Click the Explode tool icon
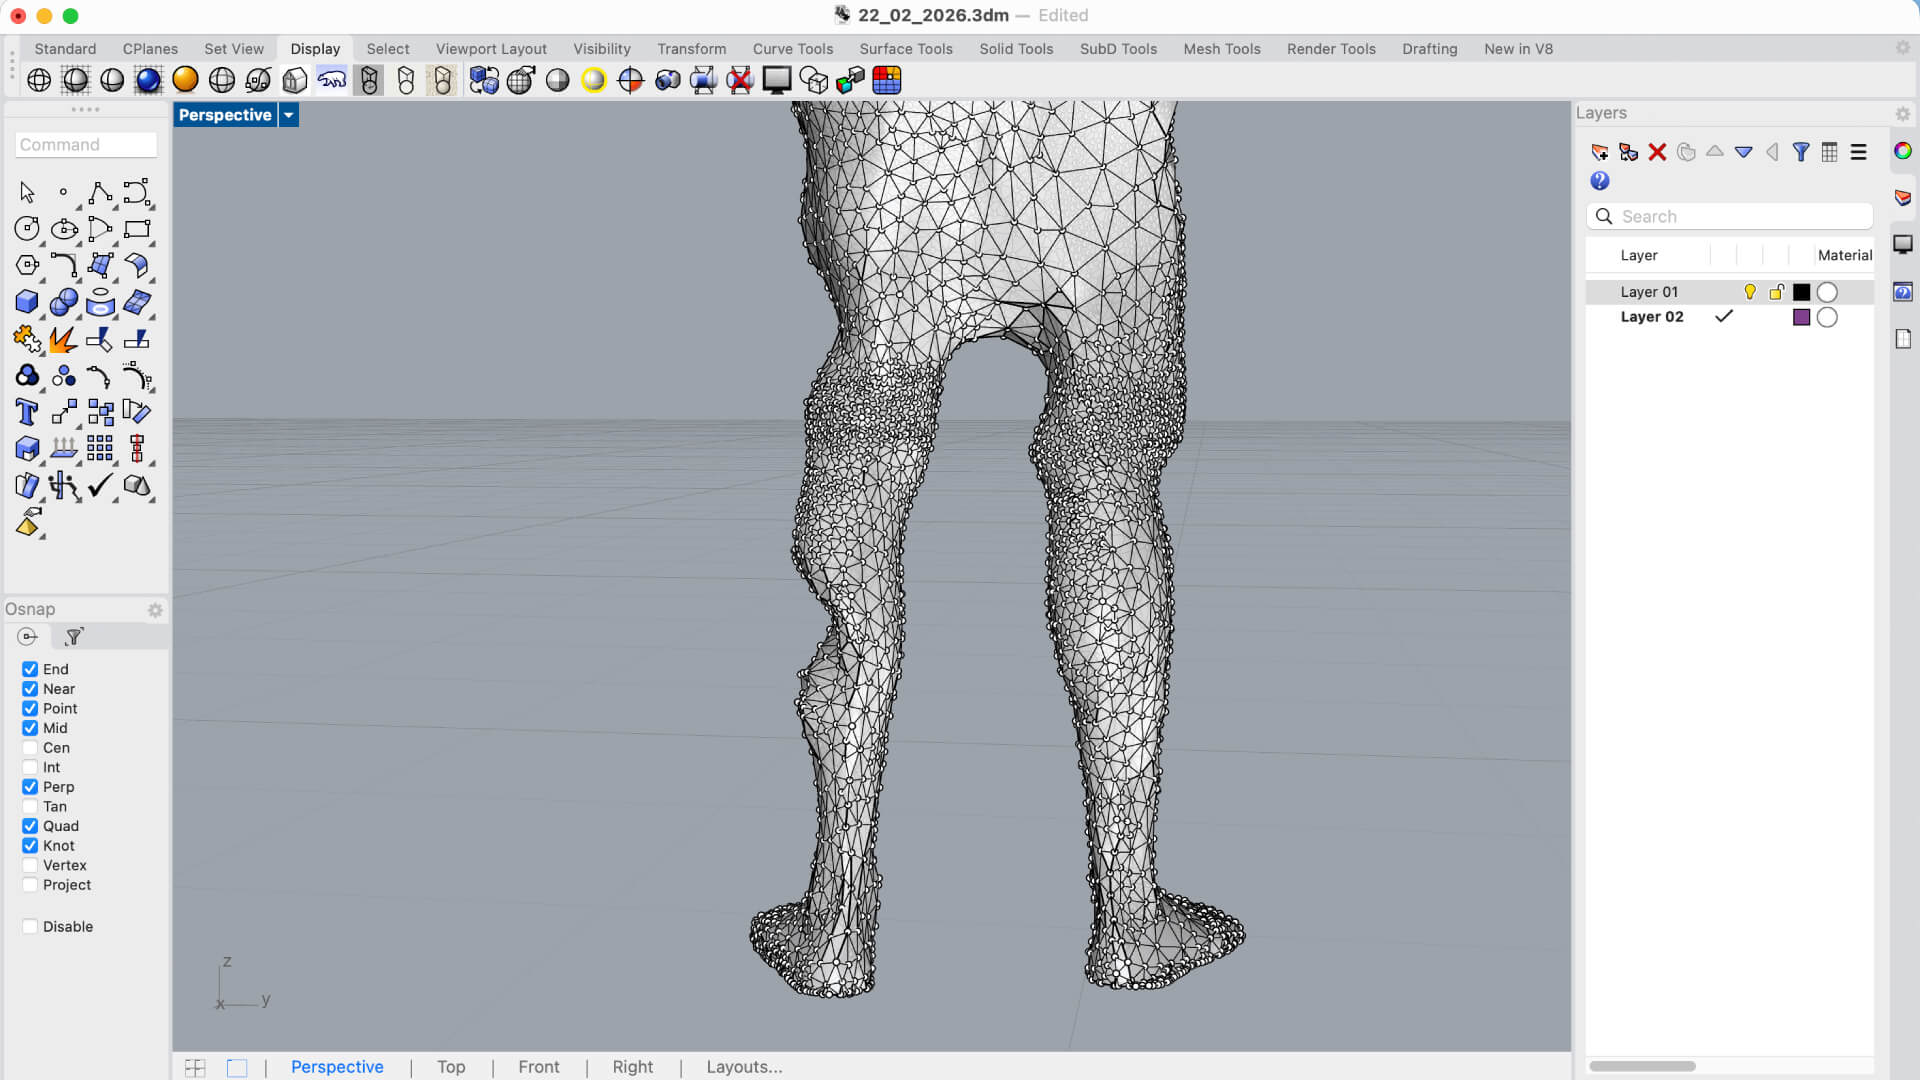The image size is (1920, 1080). (63, 339)
